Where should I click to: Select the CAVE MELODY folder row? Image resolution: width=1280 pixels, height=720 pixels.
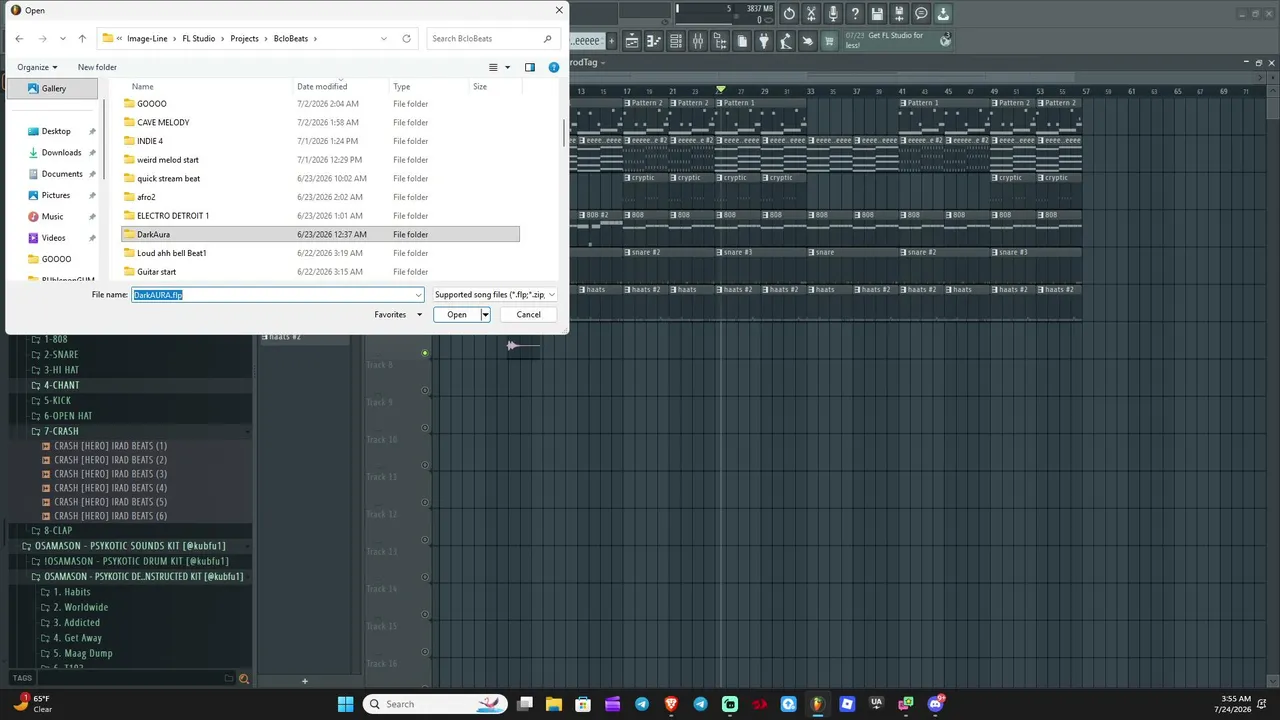point(320,122)
